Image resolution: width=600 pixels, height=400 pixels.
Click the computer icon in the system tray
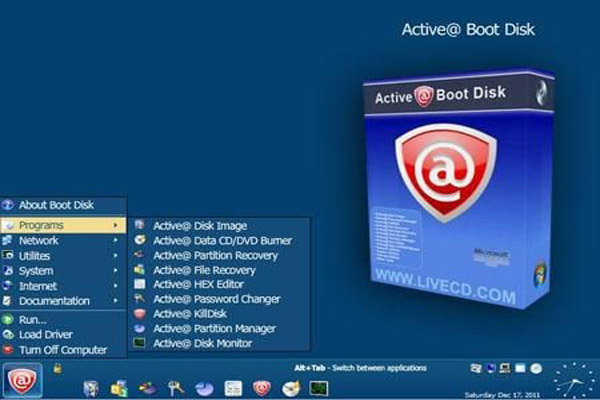(x=505, y=368)
